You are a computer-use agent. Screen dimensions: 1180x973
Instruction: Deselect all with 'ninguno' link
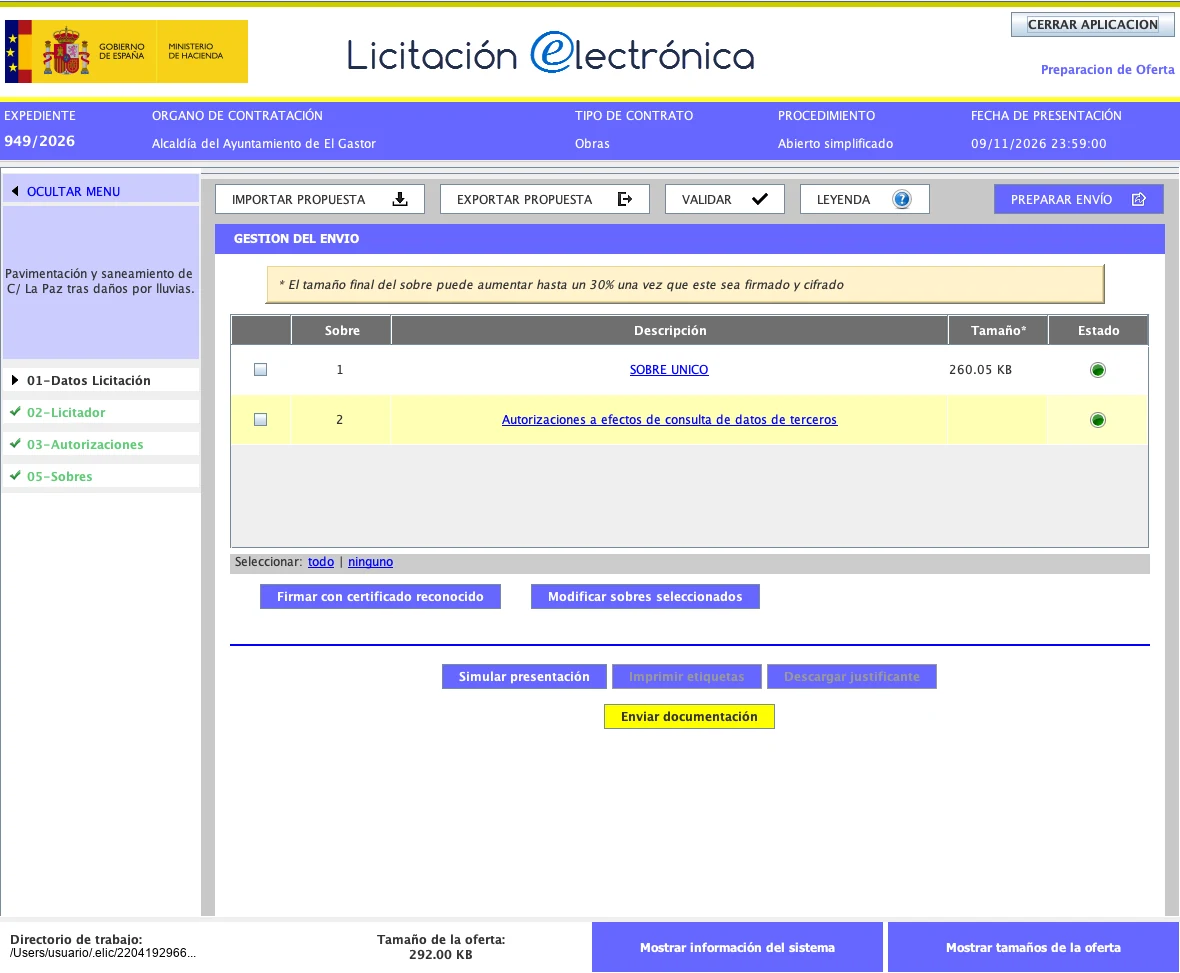point(370,561)
